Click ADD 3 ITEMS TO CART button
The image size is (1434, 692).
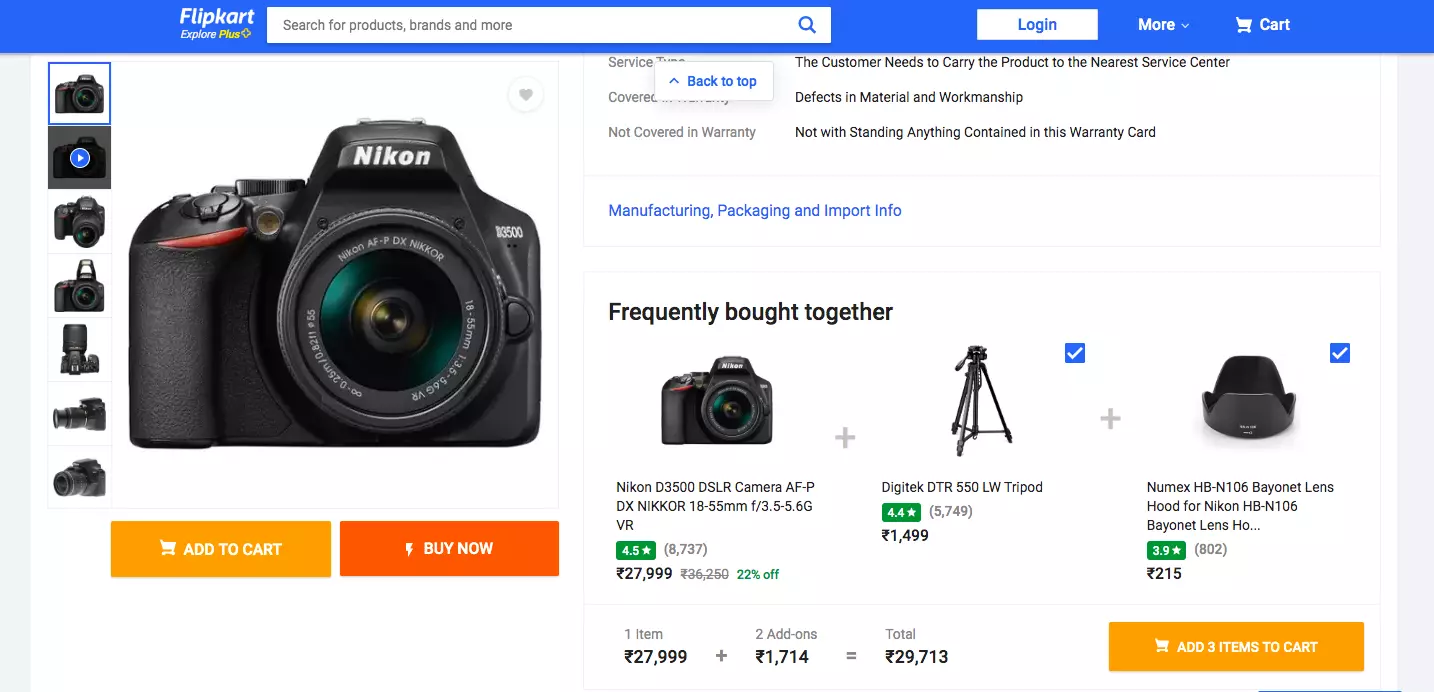click(x=1236, y=647)
